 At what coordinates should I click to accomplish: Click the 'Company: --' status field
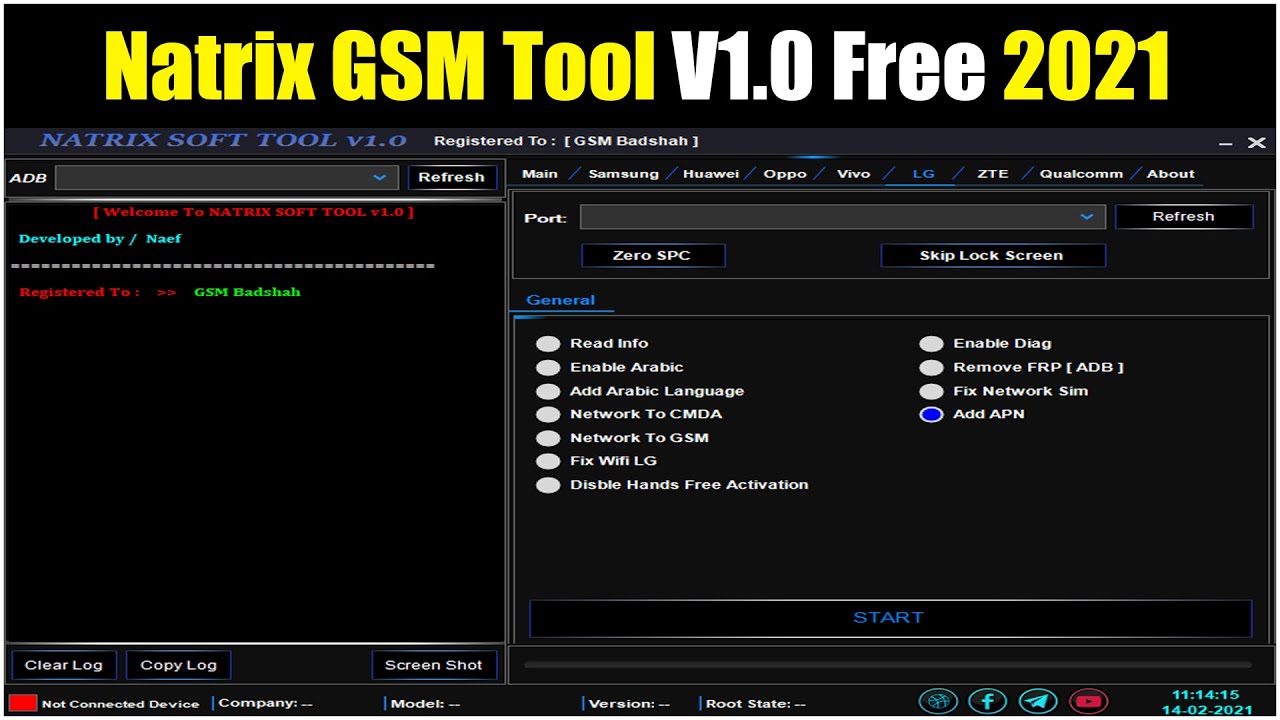tap(265, 703)
